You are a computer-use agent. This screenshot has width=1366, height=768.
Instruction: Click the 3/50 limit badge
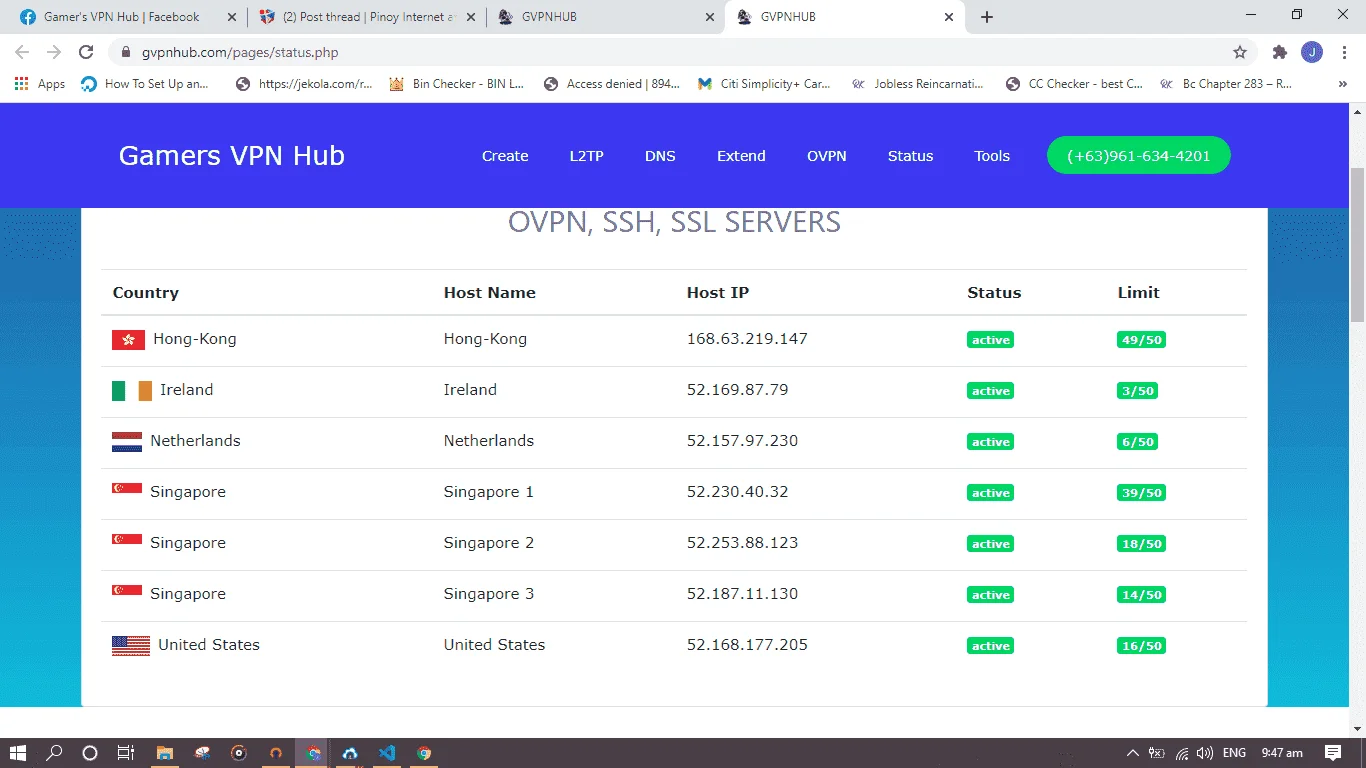pos(1137,391)
